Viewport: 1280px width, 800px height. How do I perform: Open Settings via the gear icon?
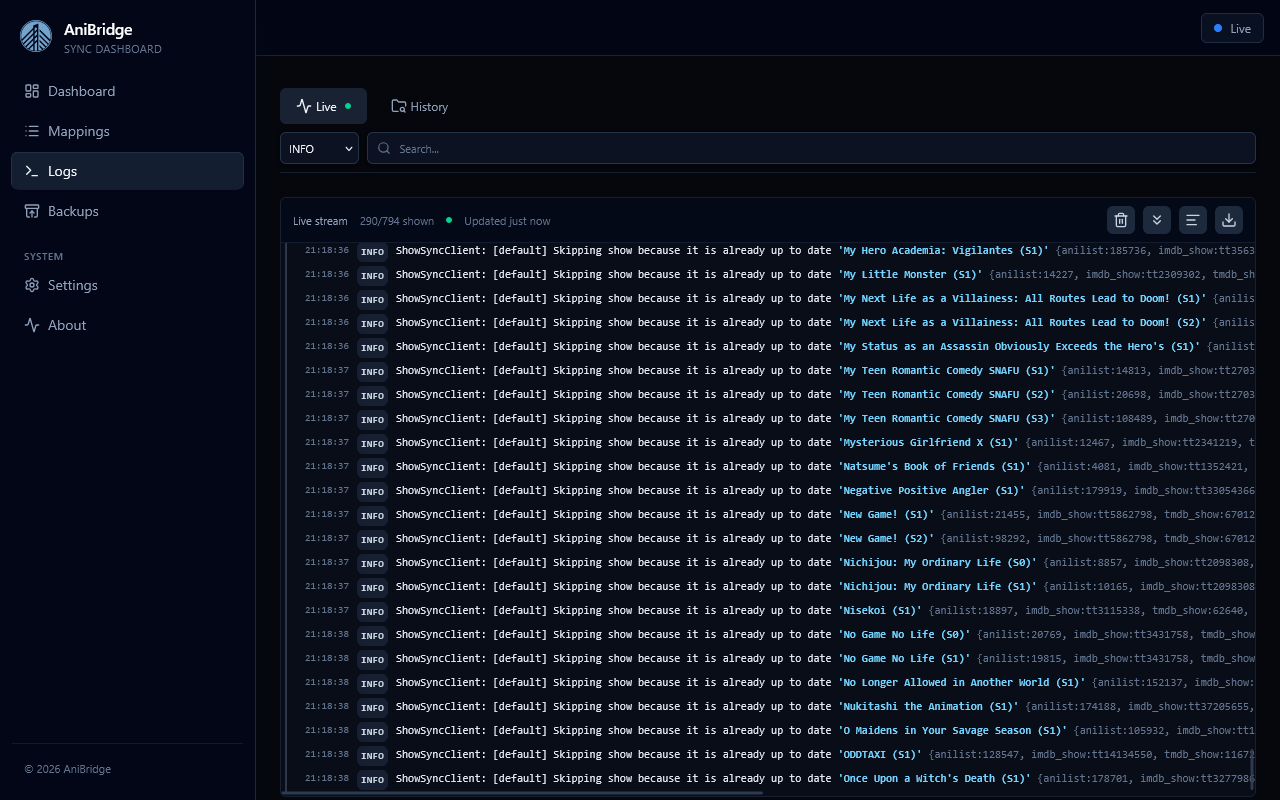[x=31, y=285]
